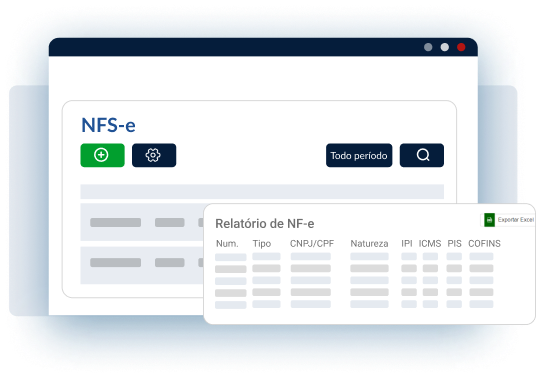Select the IPI column header
This screenshot has width=536, height=379.
point(406,244)
